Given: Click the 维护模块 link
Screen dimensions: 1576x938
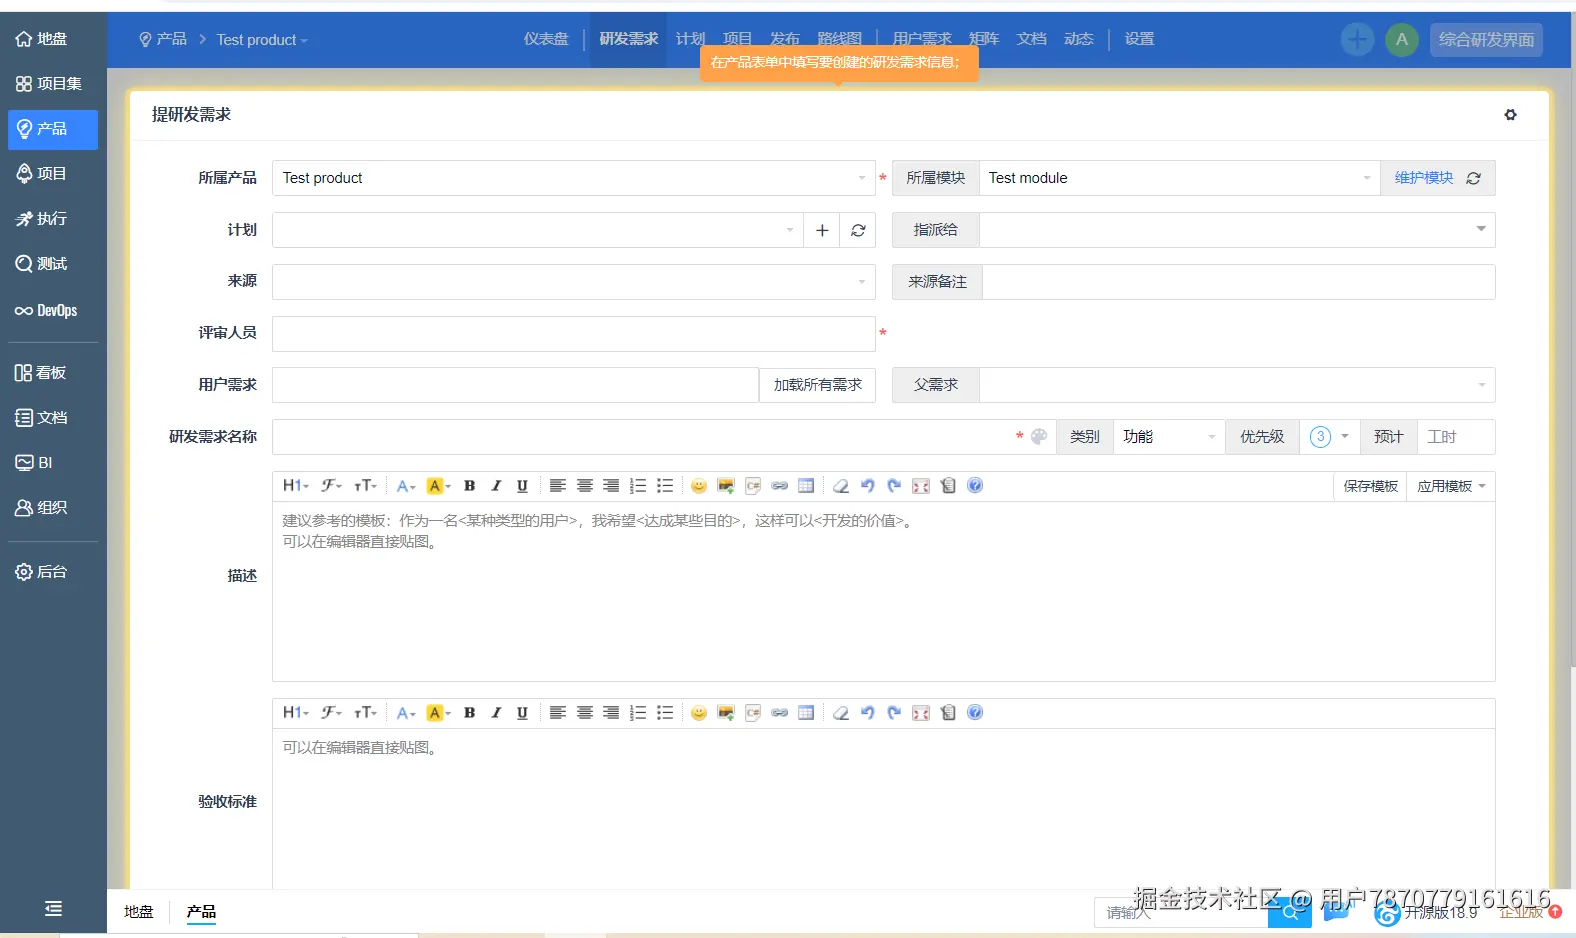Looking at the screenshot, I should [1424, 178].
